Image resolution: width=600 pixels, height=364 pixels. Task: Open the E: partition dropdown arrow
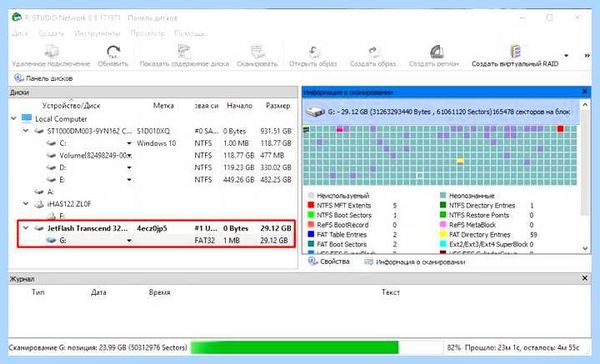(x=129, y=180)
